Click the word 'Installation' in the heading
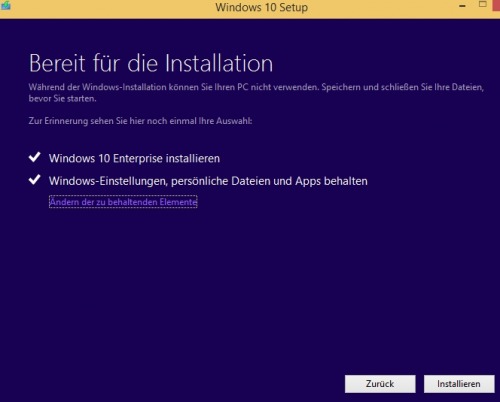500x402 pixels. [219, 63]
